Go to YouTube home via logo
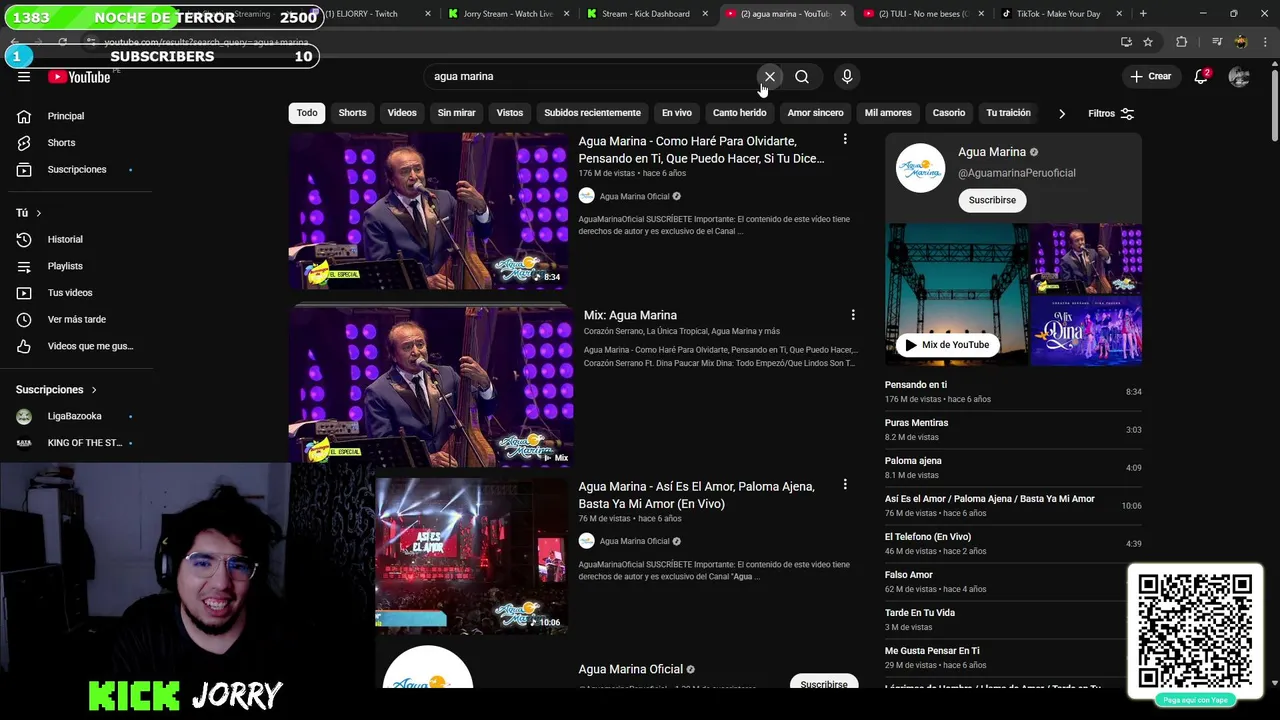 coord(79,77)
